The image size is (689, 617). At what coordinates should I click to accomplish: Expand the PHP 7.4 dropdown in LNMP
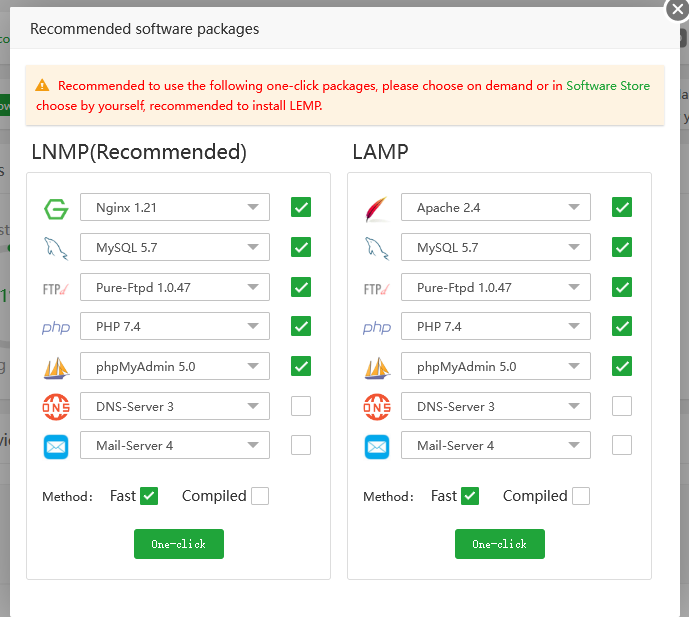[175, 327]
